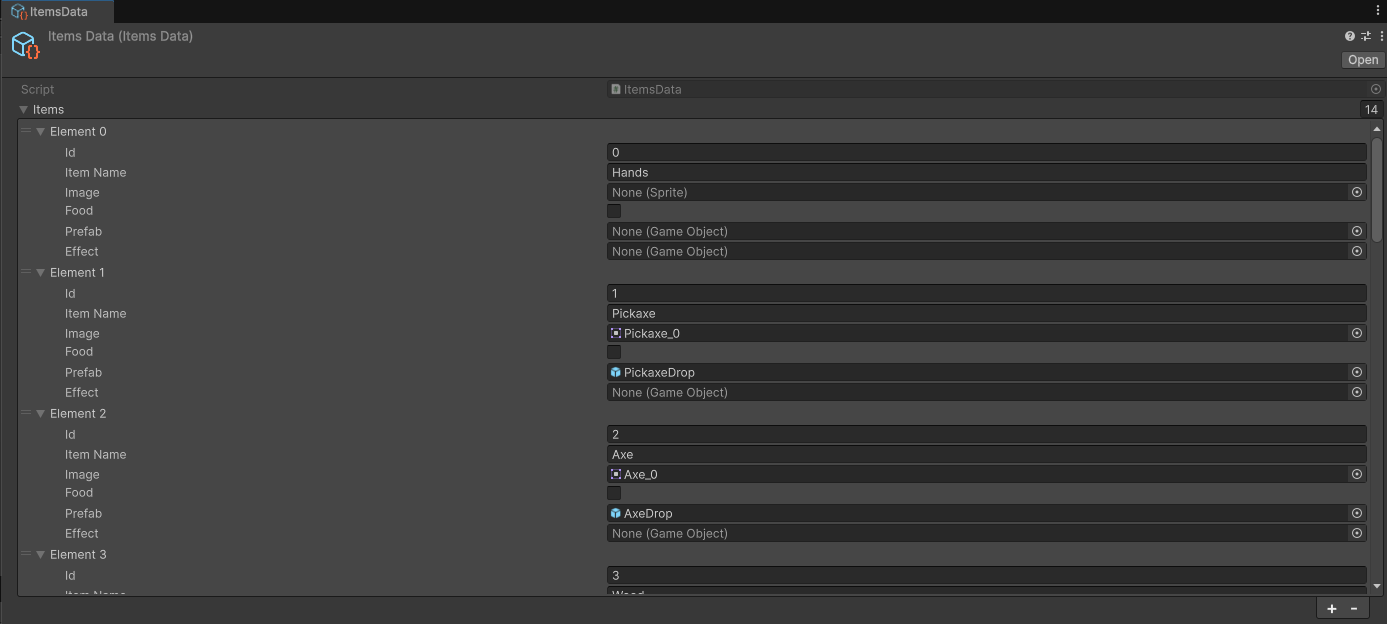The height and width of the screenshot is (624, 1387).
Task: Open the inspector three-dot context menu
Action: 1381,36
